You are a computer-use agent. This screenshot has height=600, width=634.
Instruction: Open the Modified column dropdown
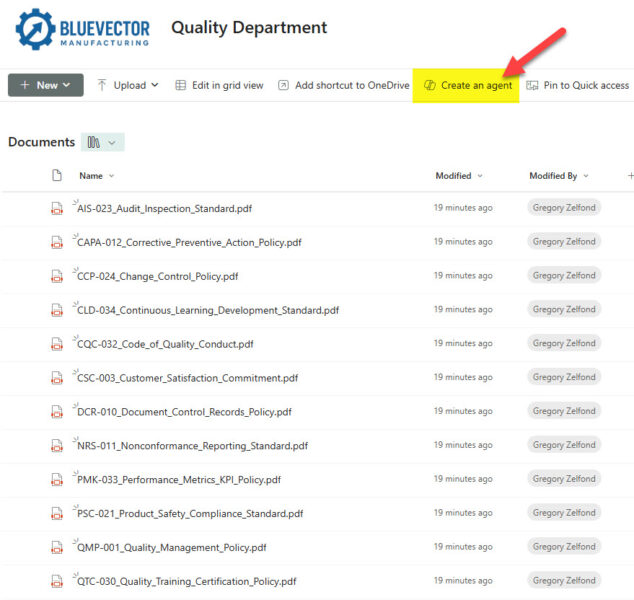coord(480,176)
